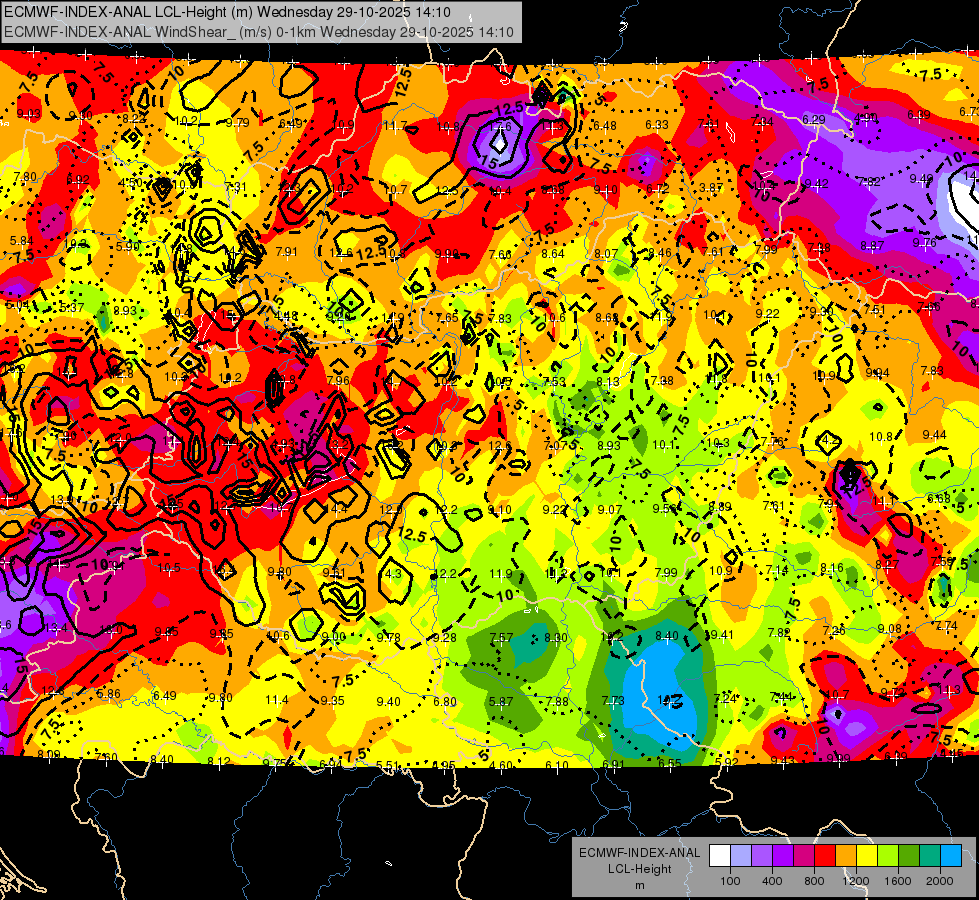This screenshot has width=979, height=900.
Task: Click the grid value '7.53'
Action: click(x=554, y=382)
